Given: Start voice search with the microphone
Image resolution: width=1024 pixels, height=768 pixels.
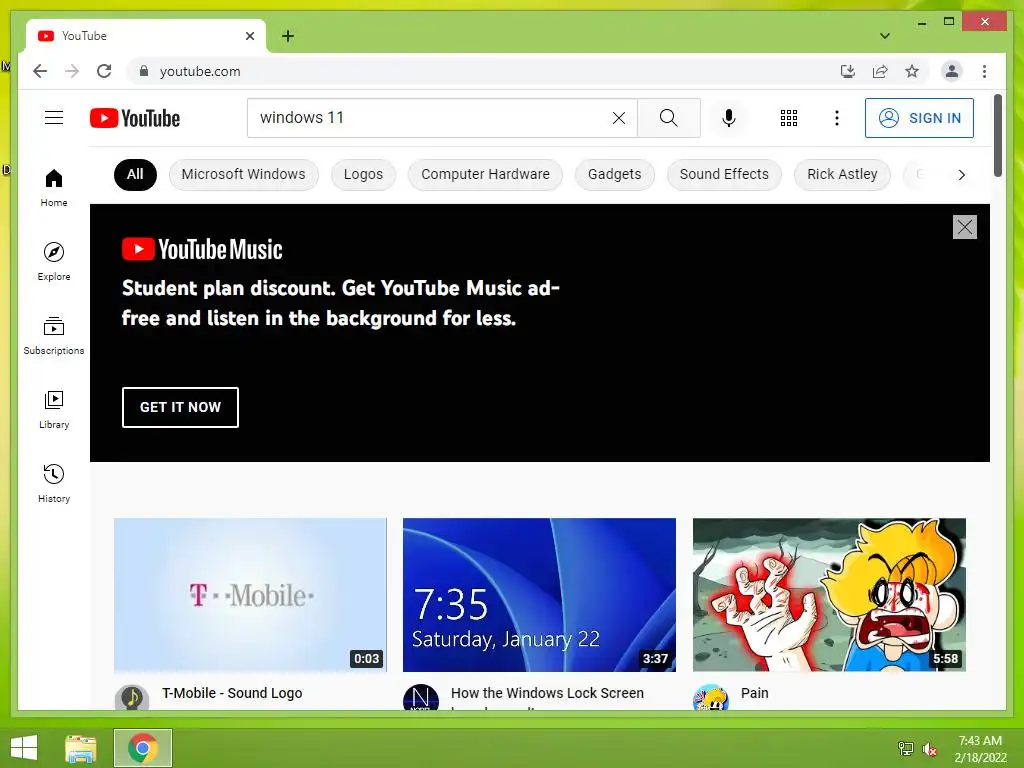Looking at the screenshot, I should tap(729, 118).
